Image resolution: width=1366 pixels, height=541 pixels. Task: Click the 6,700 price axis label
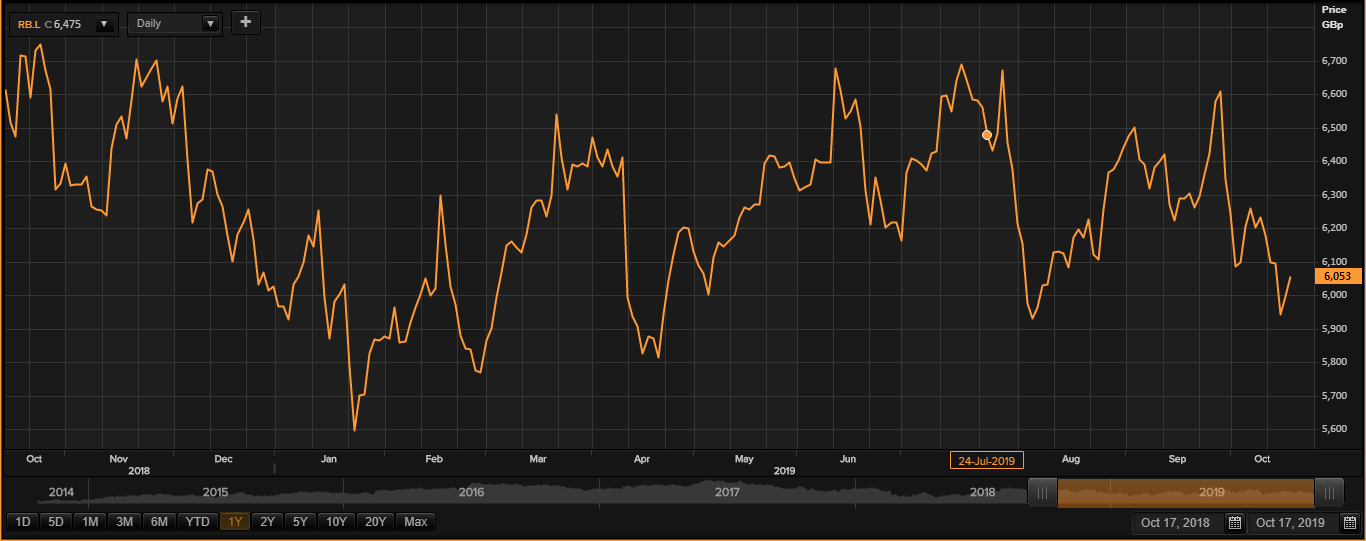point(1334,60)
